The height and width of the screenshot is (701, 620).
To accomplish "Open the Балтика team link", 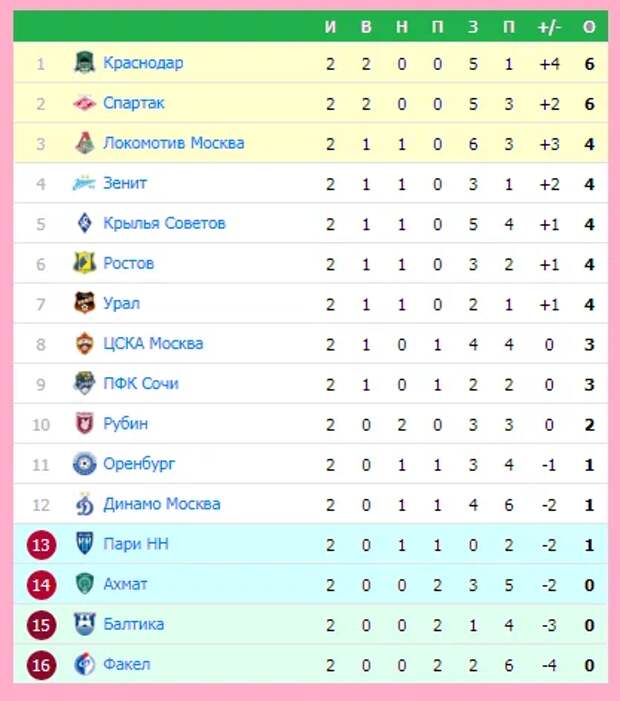I will coord(133,624).
